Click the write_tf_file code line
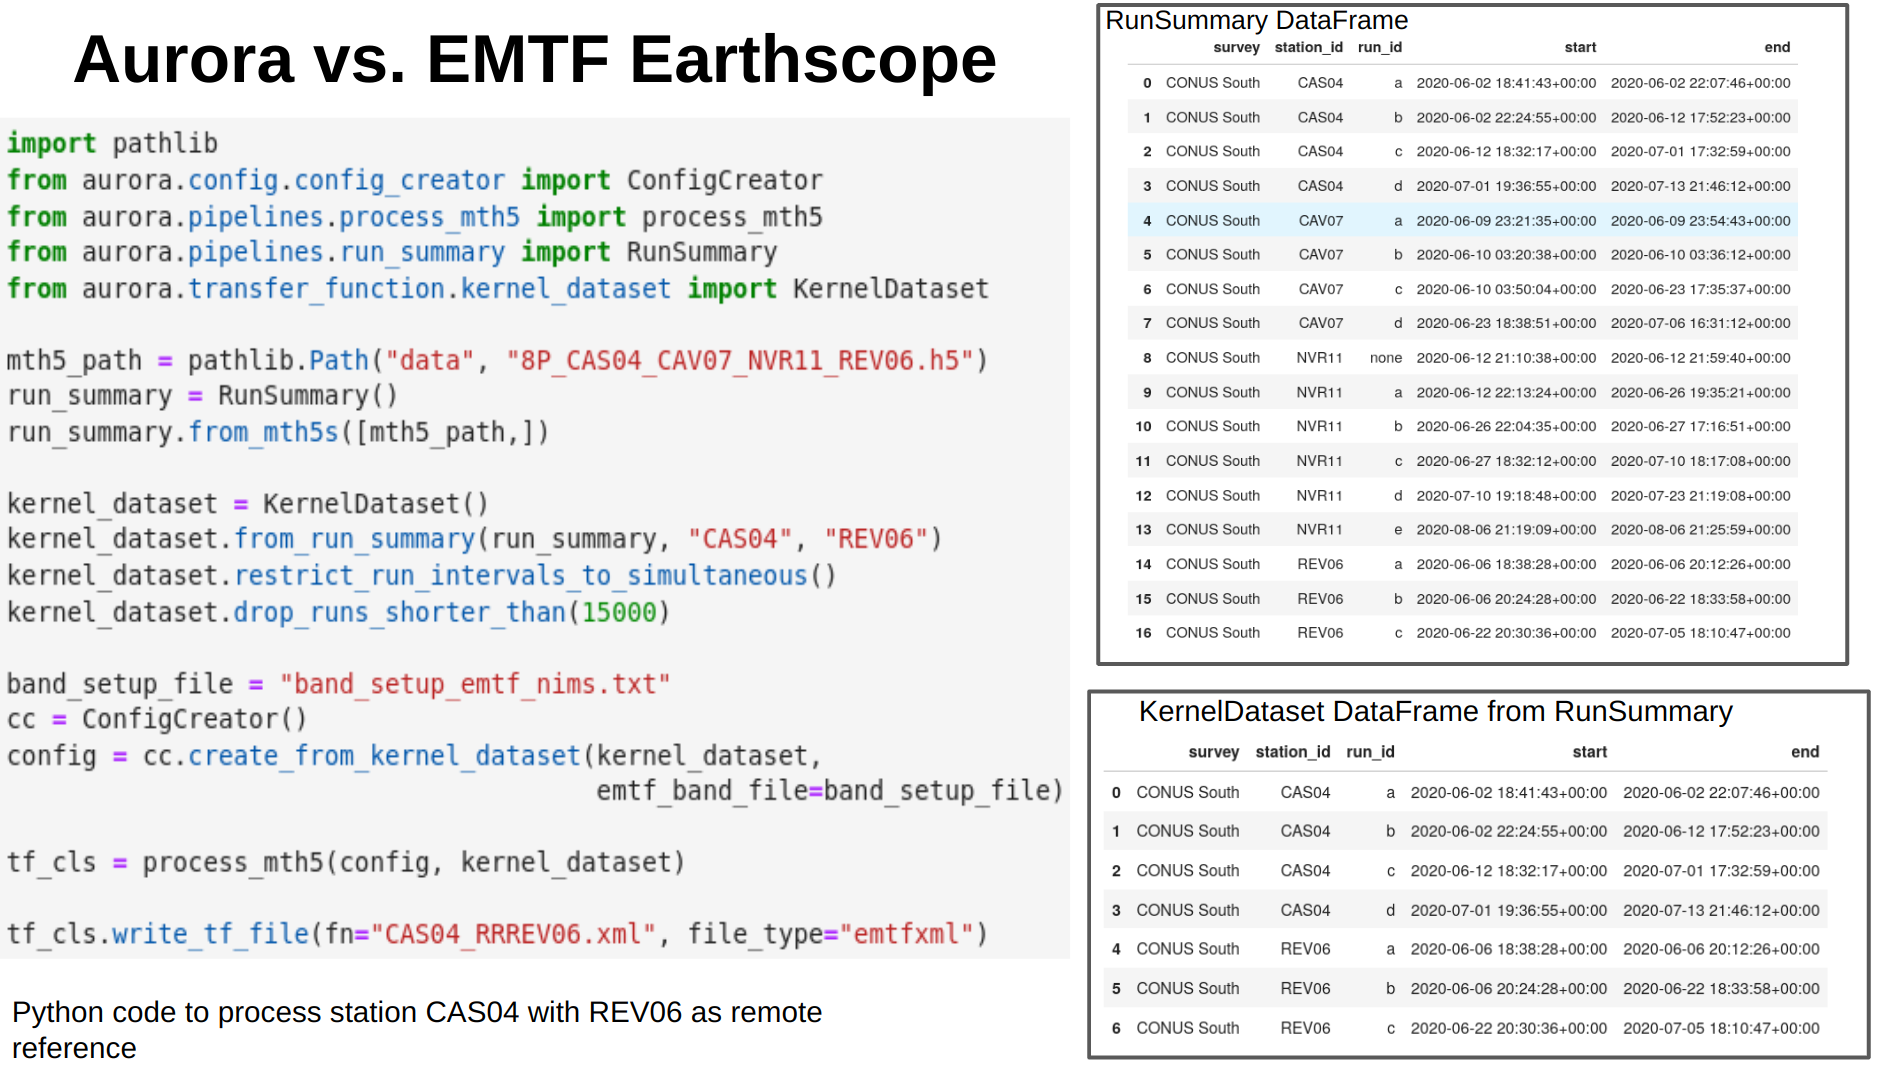 point(498,934)
